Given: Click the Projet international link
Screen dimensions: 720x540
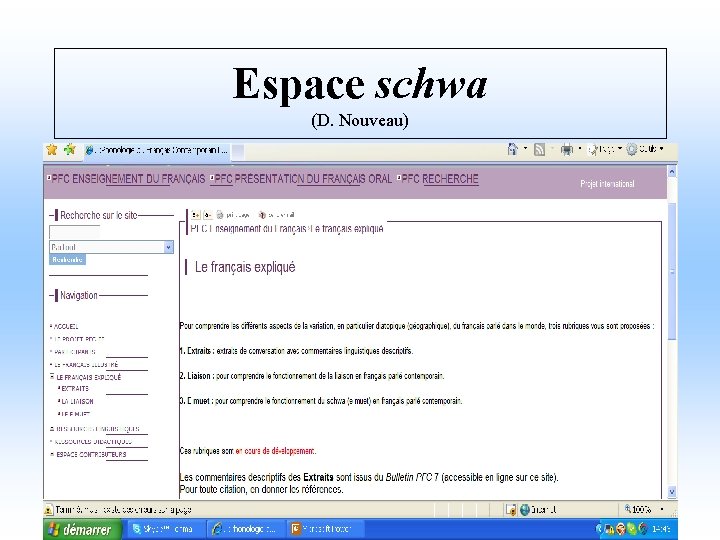Looking at the screenshot, I should 608,184.
